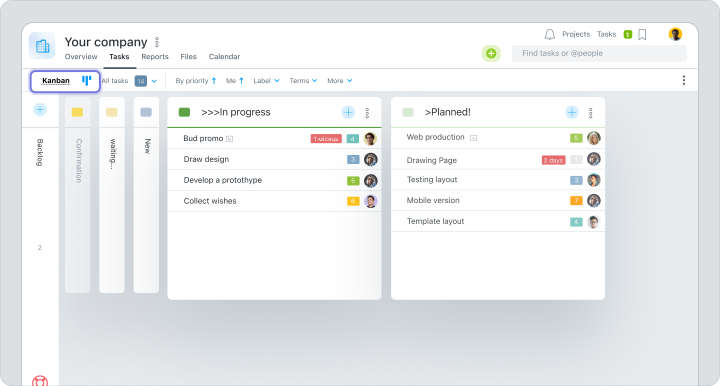This screenshot has height=386, width=720.
Task: Expand the Label dropdown
Action: tap(266, 81)
